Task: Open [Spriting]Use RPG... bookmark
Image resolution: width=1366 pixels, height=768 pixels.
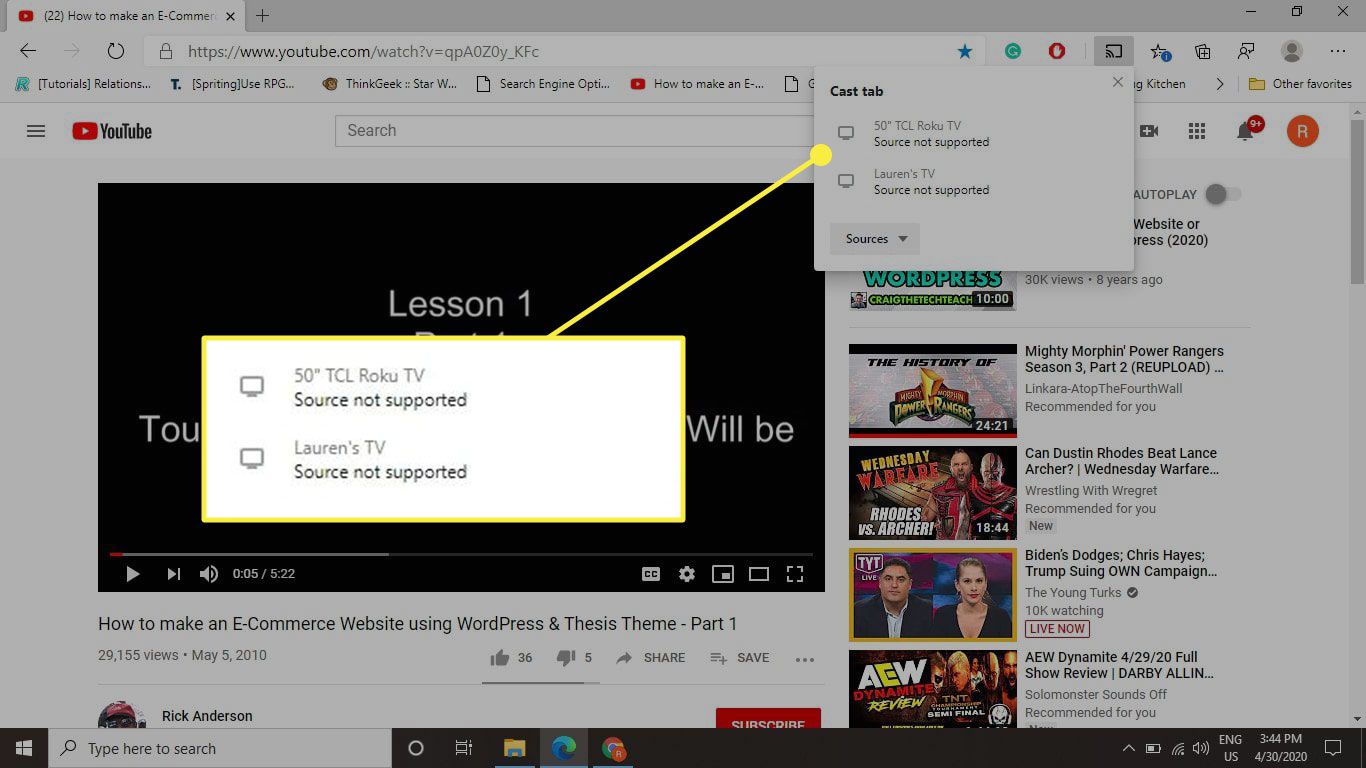Action: [232, 84]
